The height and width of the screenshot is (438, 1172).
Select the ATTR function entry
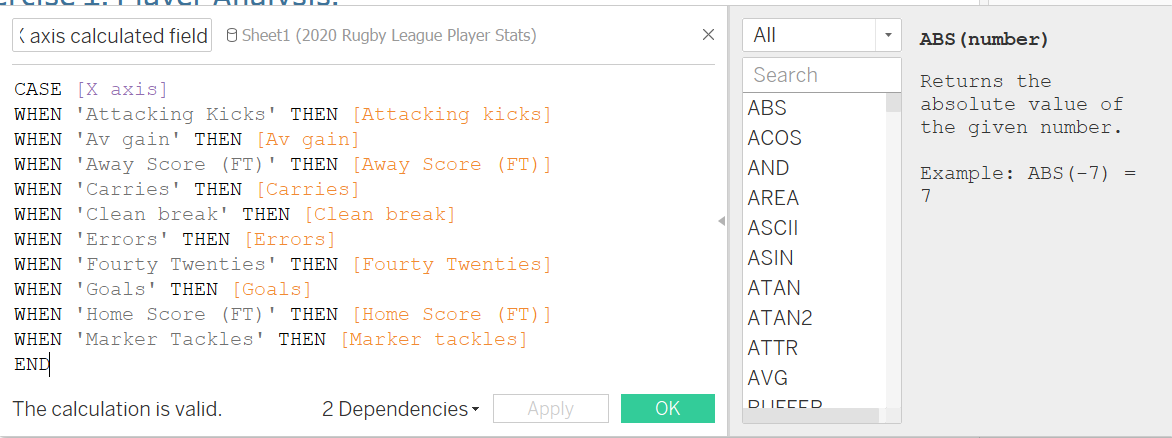pyautogui.click(x=772, y=348)
